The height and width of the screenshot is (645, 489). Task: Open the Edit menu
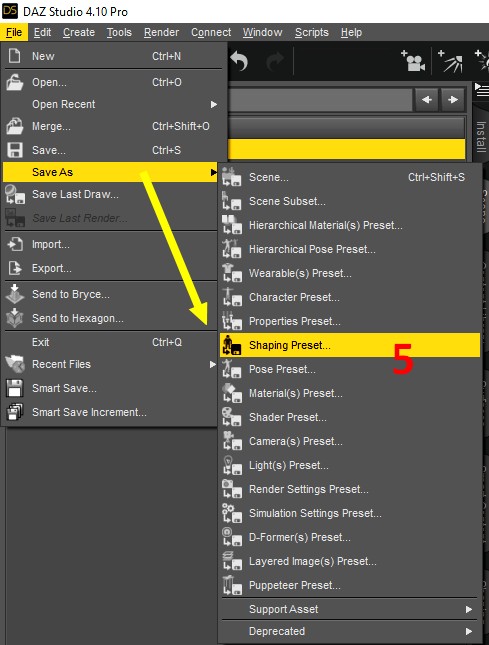(x=42, y=32)
